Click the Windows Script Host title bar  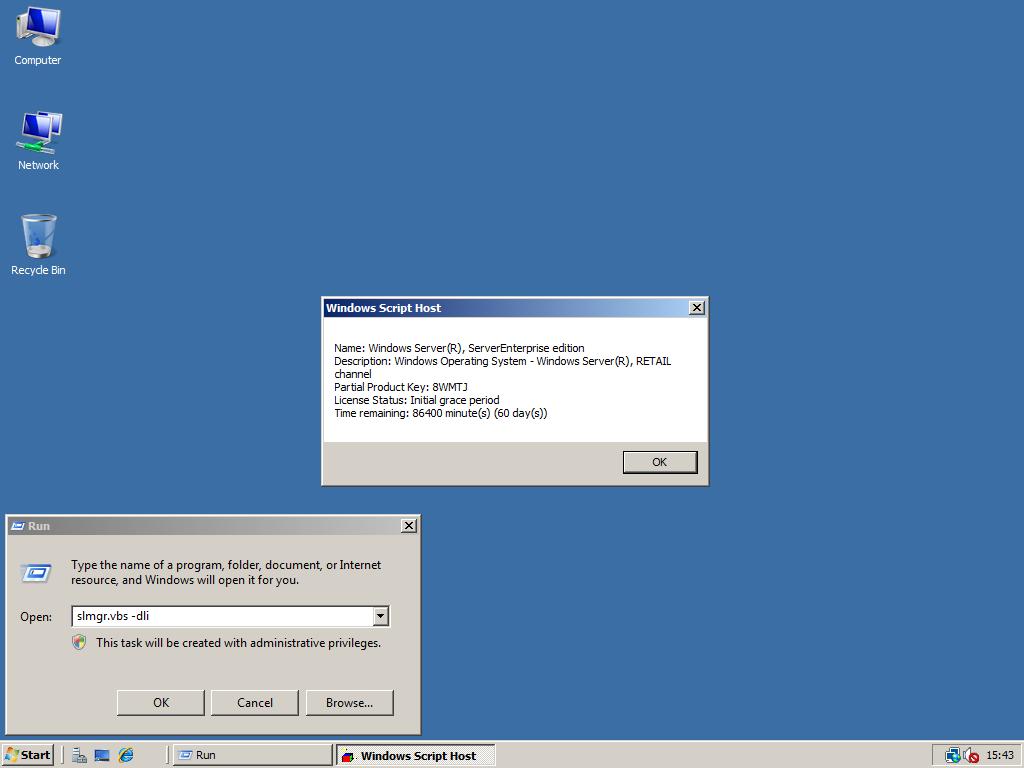(506, 308)
